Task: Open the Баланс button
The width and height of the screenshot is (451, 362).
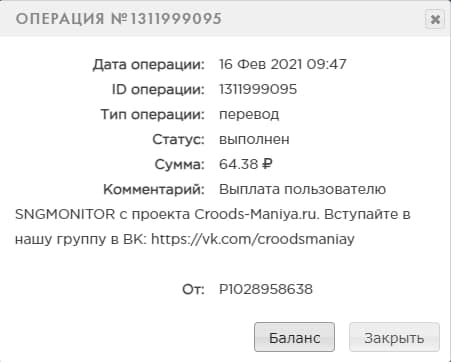Action: coord(294,337)
